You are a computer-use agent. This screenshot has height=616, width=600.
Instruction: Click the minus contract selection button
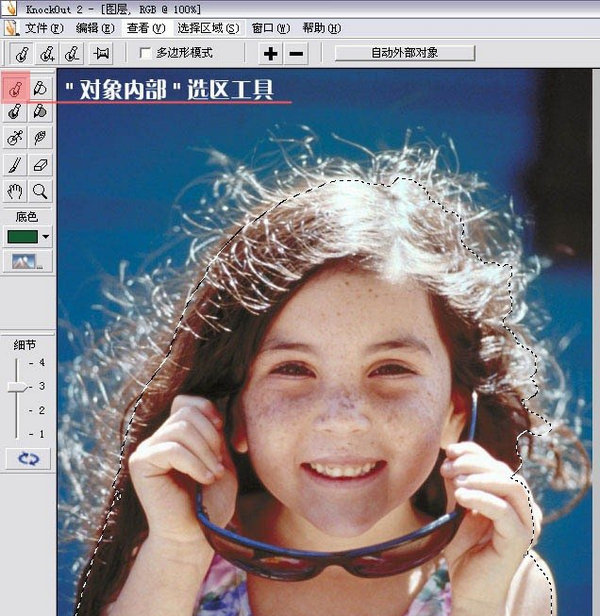[x=296, y=53]
